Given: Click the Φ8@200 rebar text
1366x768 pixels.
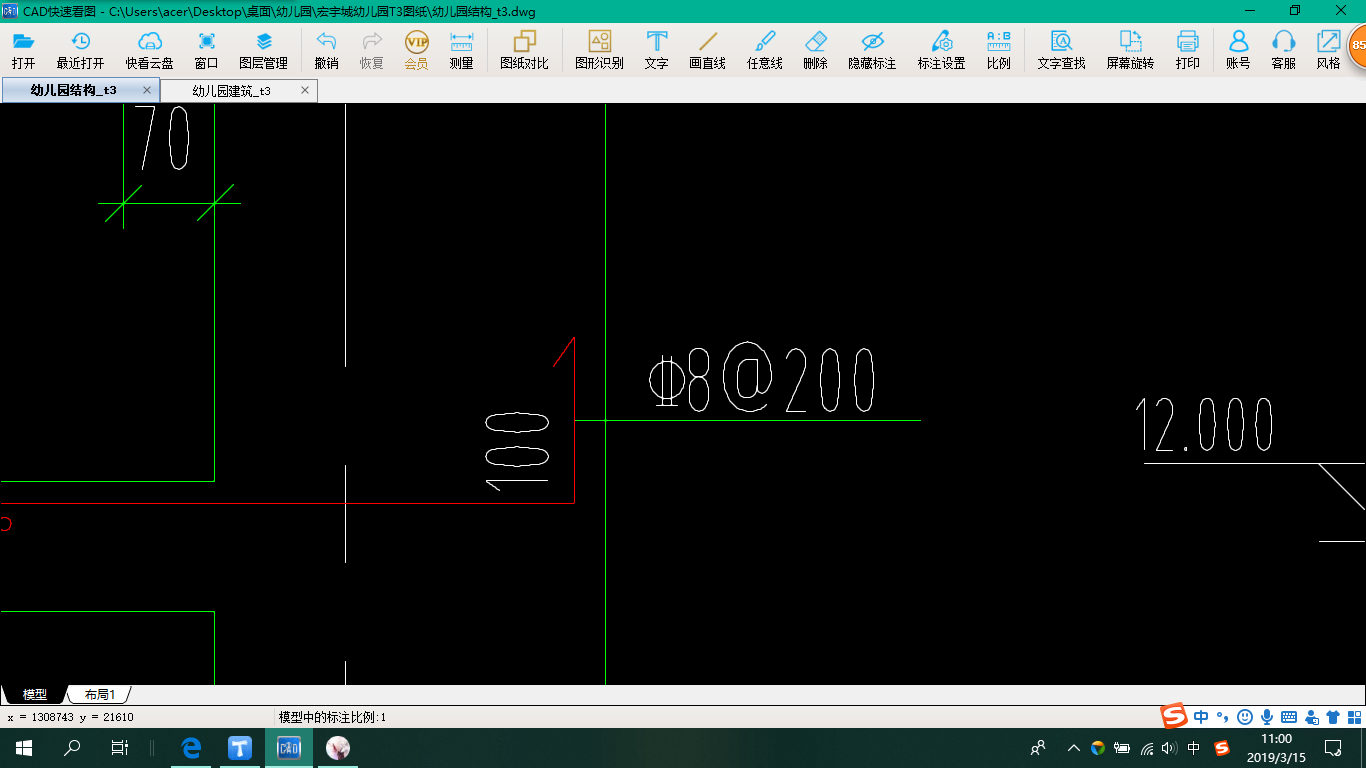Looking at the screenshot, I should point(762,378).
